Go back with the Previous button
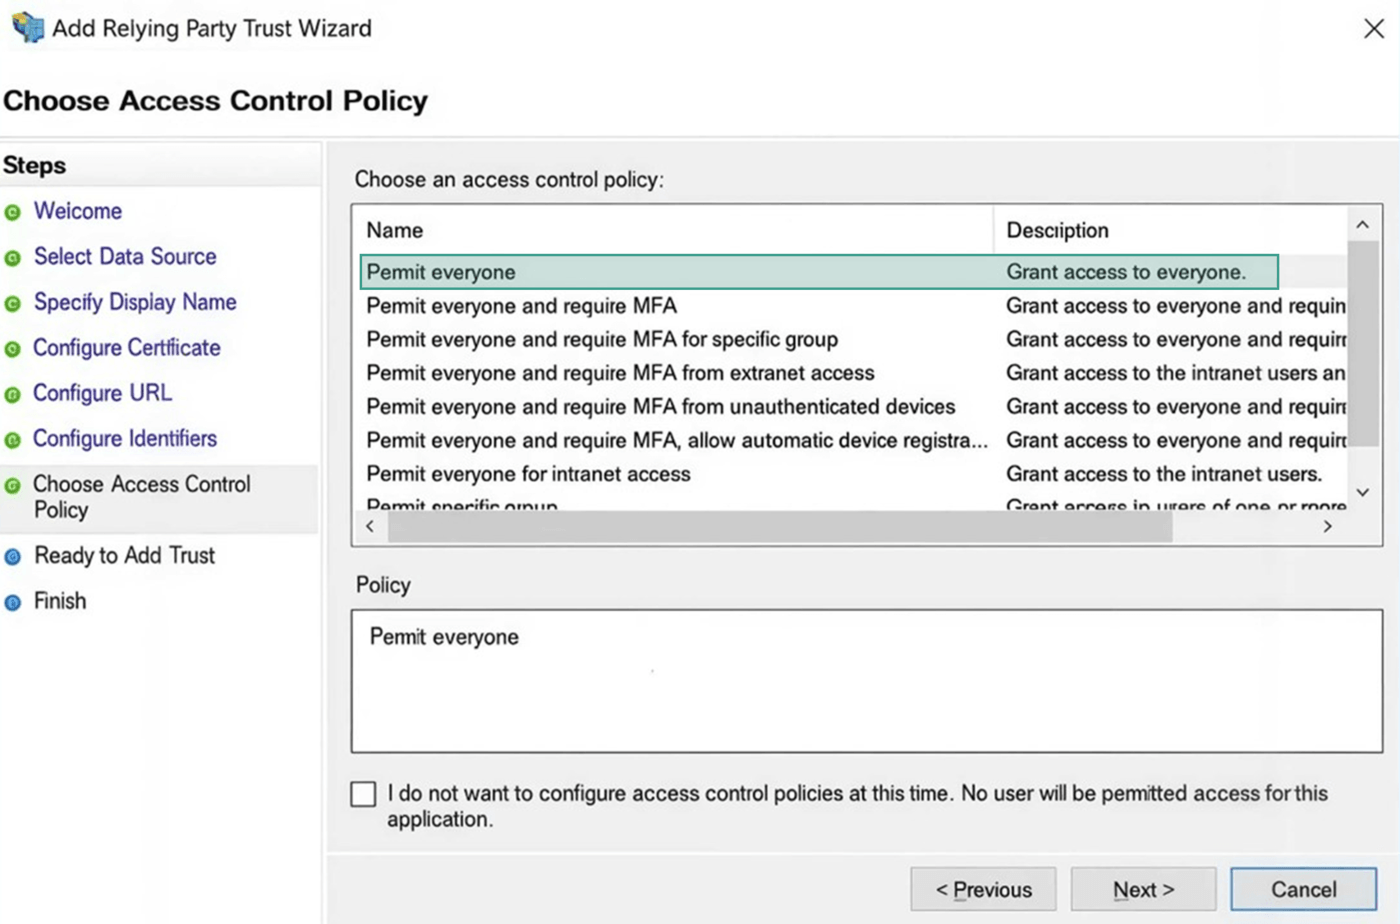 point(983,889)
